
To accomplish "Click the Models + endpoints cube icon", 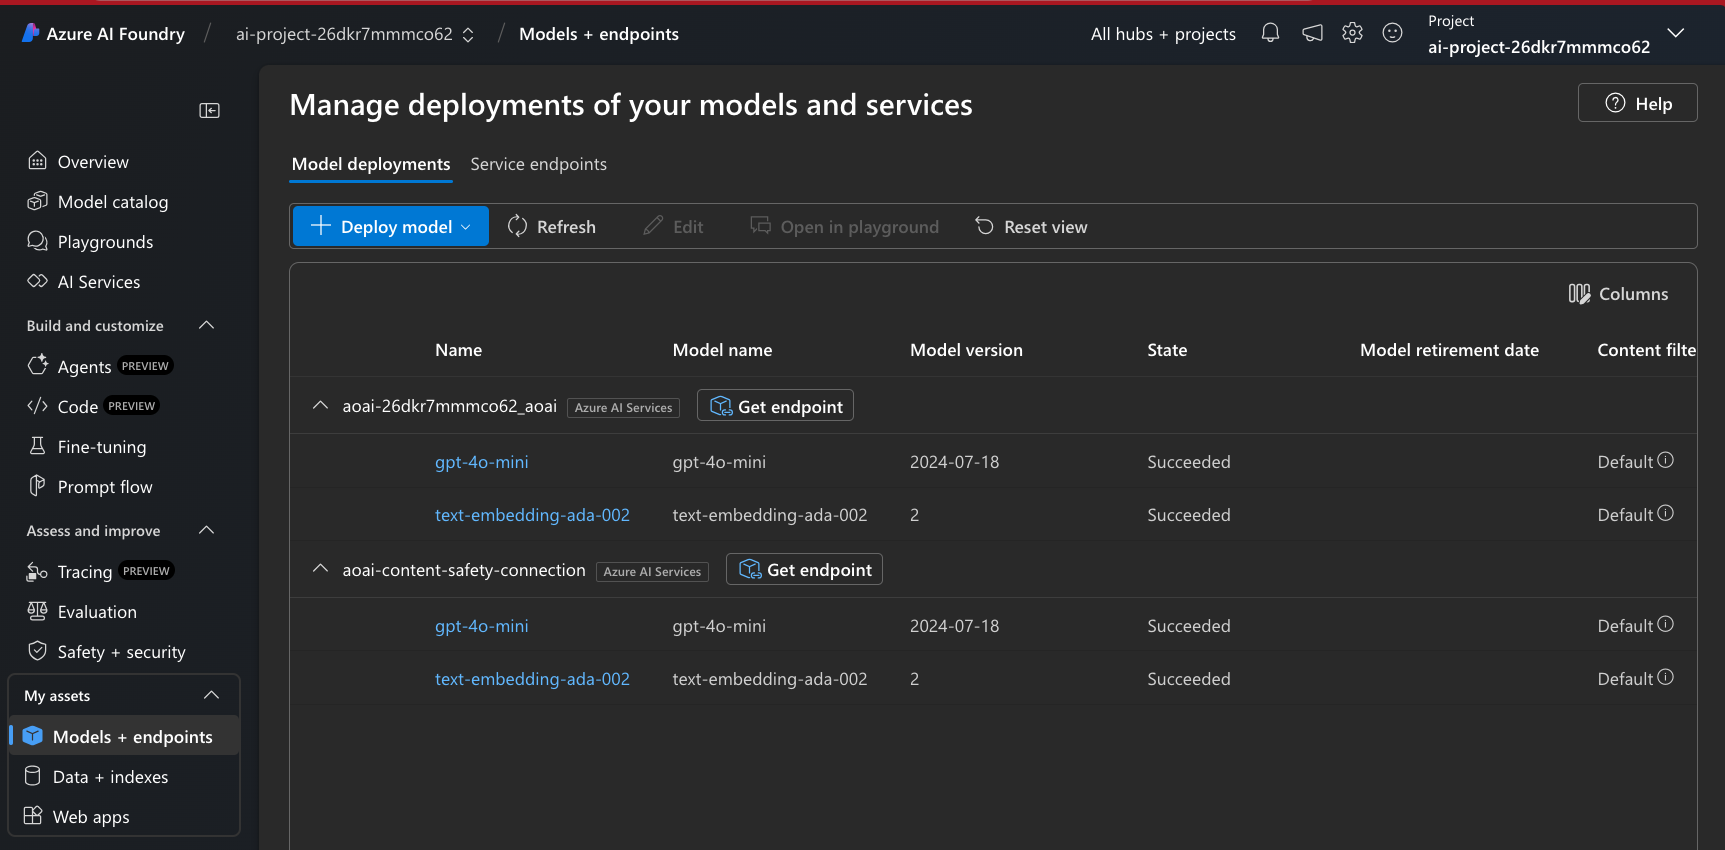I will [x=32, y=736].
